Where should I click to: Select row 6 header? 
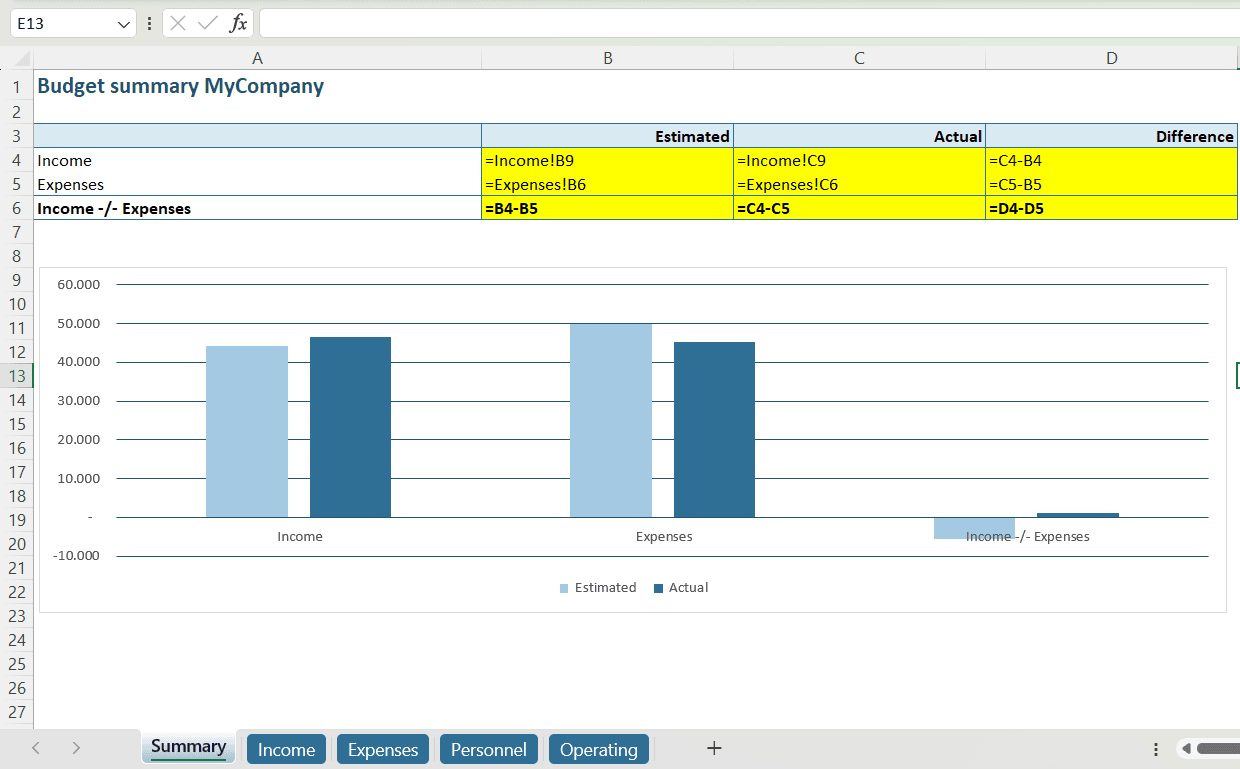(16, 208)
